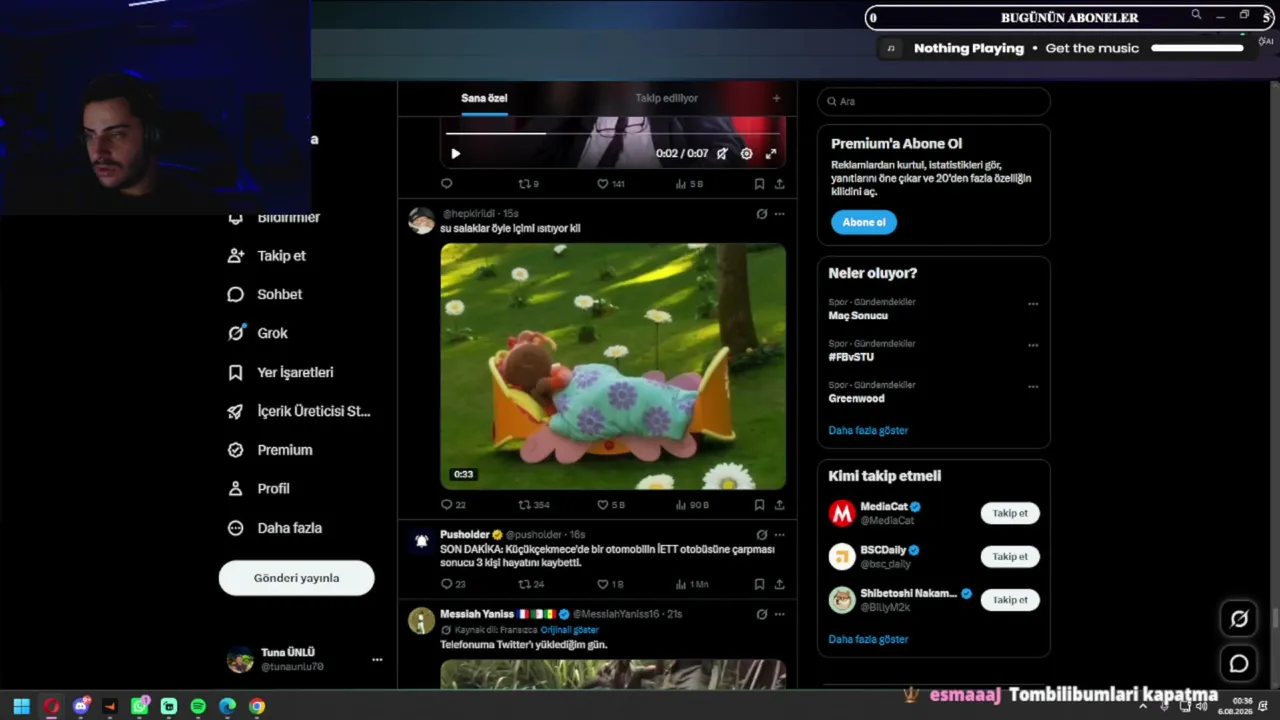Unmute the top video
The width and height of the screenshot is (1280, 720).
[x=722, y=154]
